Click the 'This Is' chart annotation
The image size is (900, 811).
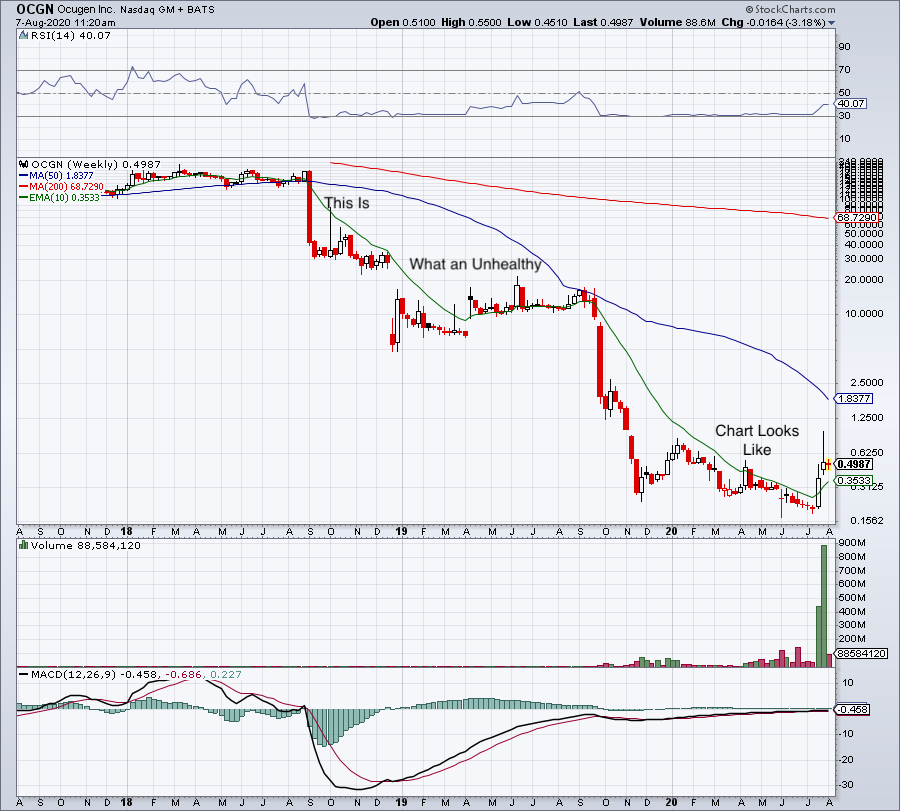347,203
